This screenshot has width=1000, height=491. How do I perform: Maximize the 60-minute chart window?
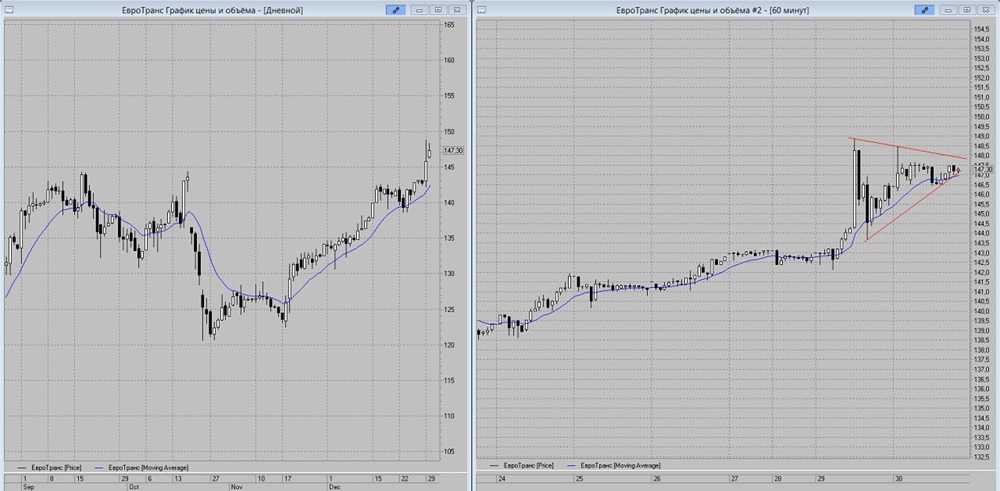coord(967,10)
